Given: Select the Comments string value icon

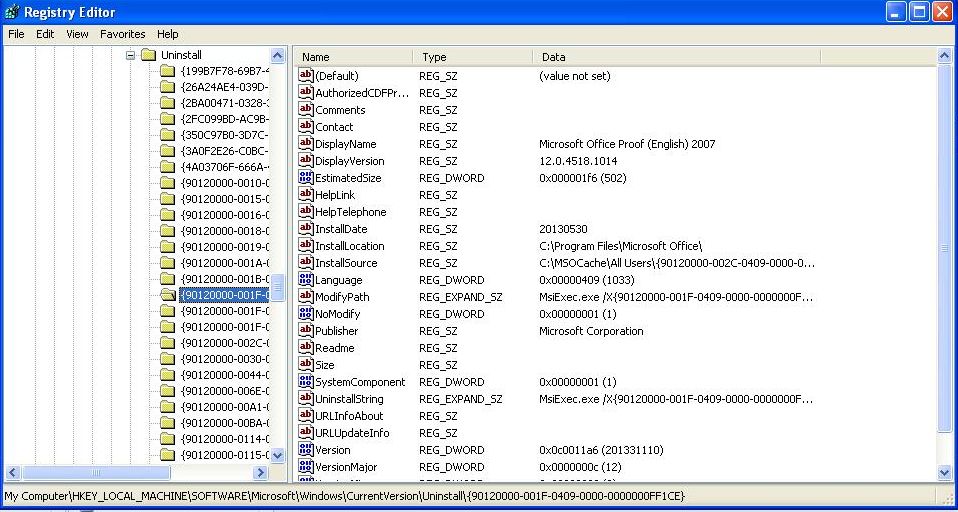Looking at the screenshot, I should [305, 110].
